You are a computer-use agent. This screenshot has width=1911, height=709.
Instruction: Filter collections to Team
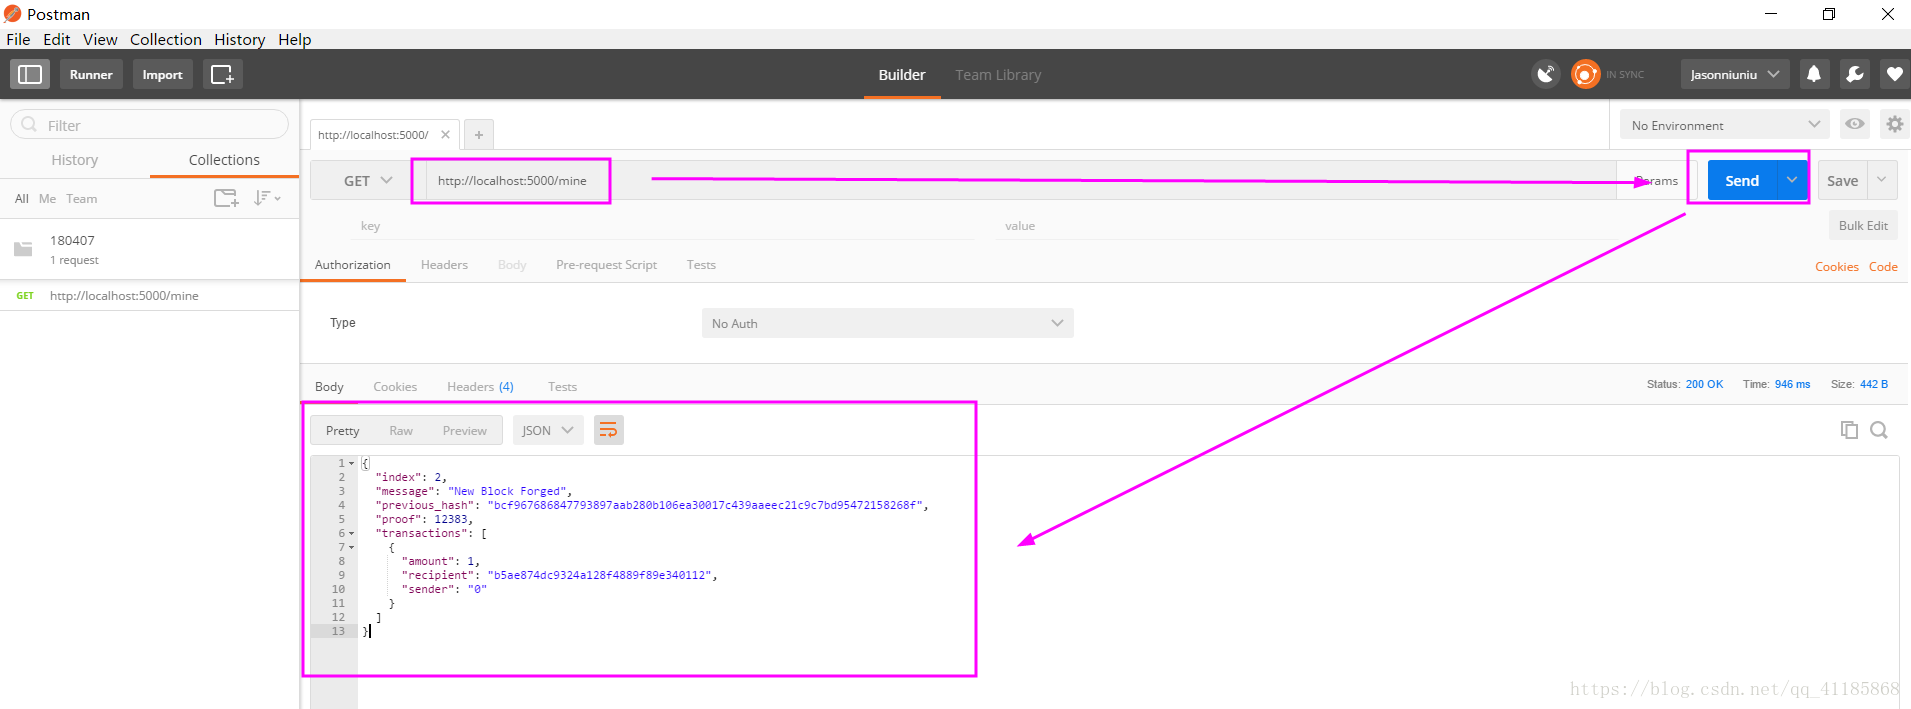click(82, 199)
